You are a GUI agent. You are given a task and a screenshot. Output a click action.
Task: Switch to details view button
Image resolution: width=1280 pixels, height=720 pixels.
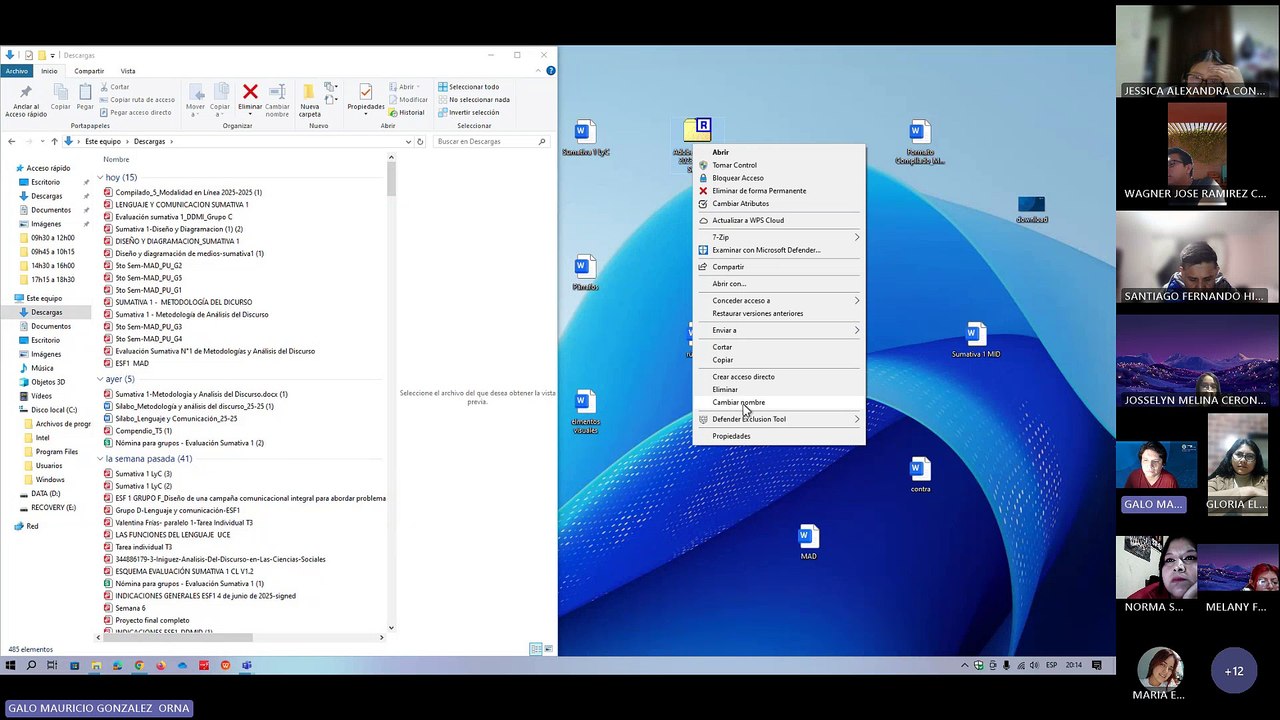pos(536,649)
